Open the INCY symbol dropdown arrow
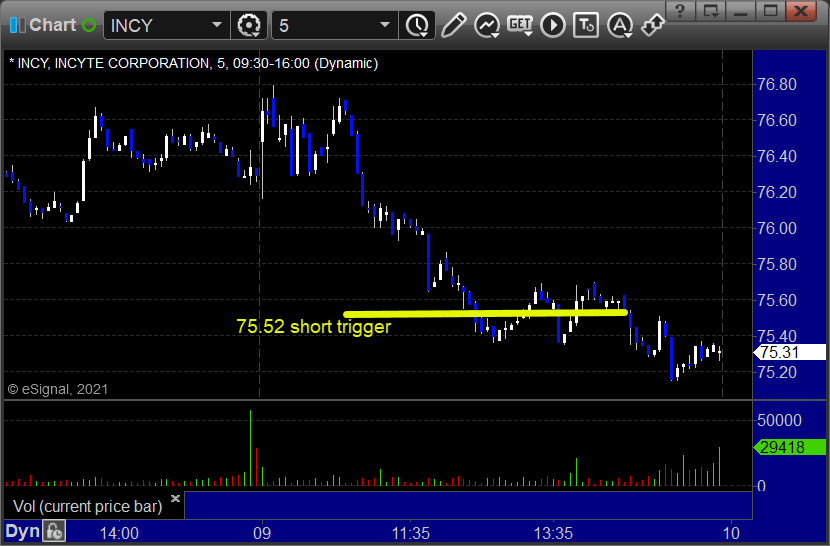The image size is (830, 546). point(216,25)
